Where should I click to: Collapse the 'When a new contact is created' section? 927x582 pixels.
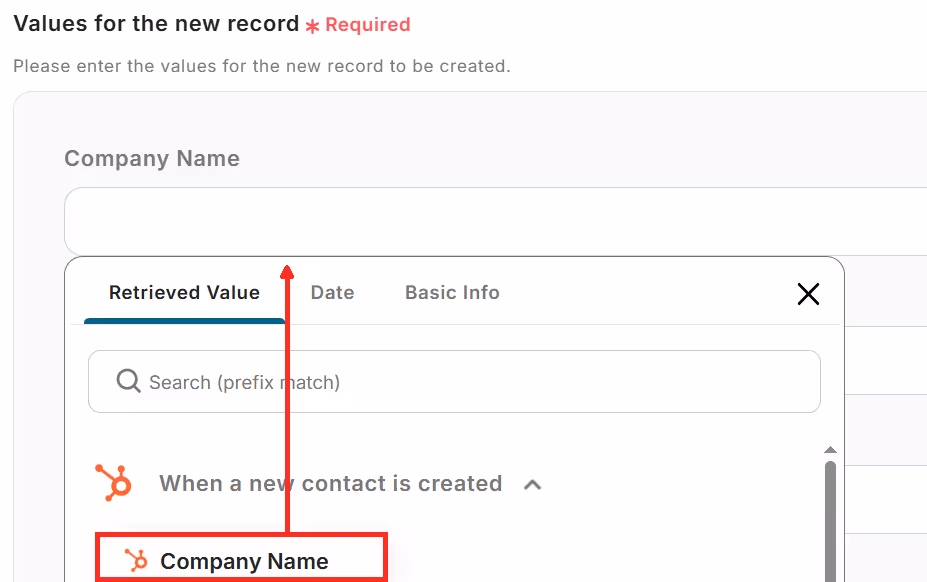(x=533, y=484)
